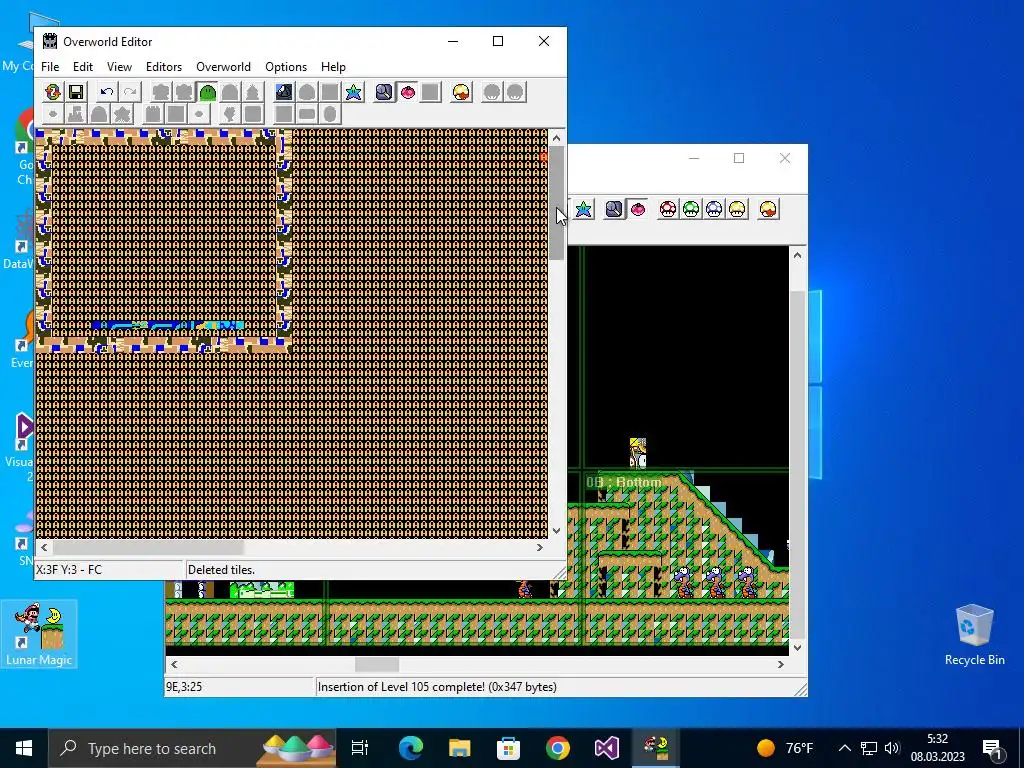Click the blue mushroom toolbar icon

(714, 209)
